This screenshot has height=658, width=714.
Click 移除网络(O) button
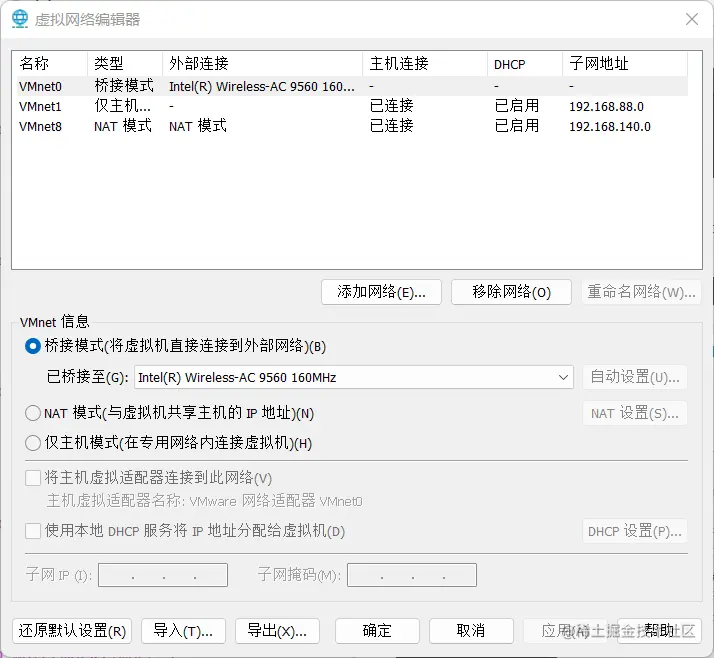point(511,292)
